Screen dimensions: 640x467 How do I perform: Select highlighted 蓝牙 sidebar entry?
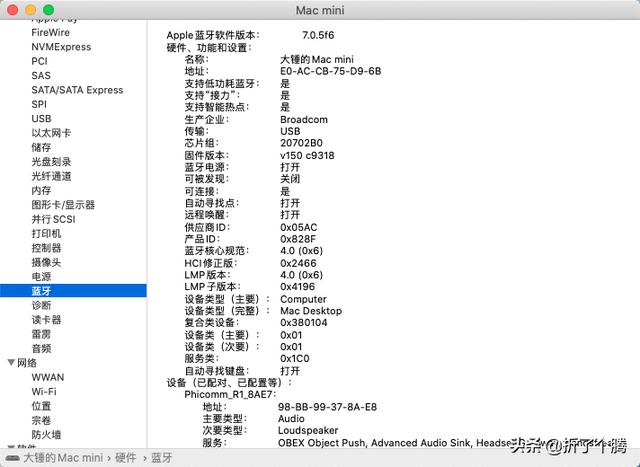73,291
